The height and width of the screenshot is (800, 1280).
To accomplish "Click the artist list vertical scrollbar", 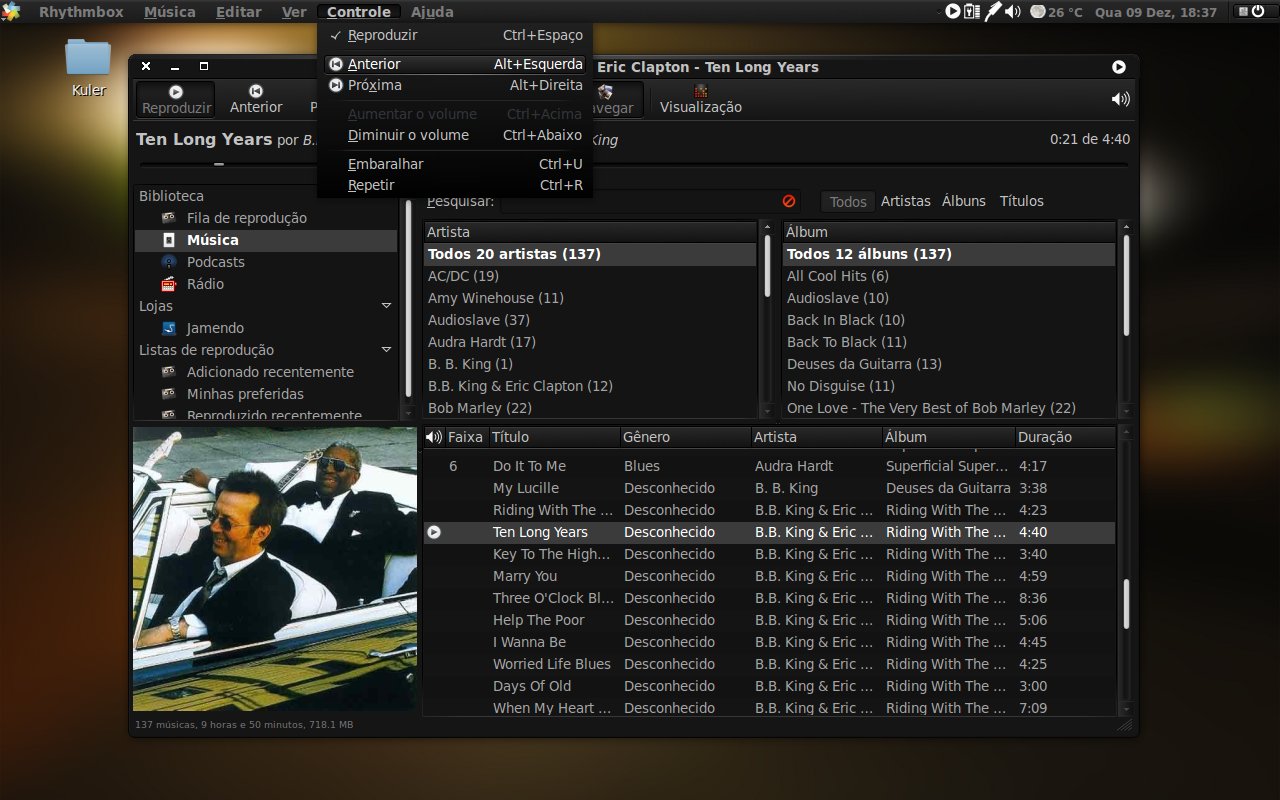I will click(x=767, y=320).
